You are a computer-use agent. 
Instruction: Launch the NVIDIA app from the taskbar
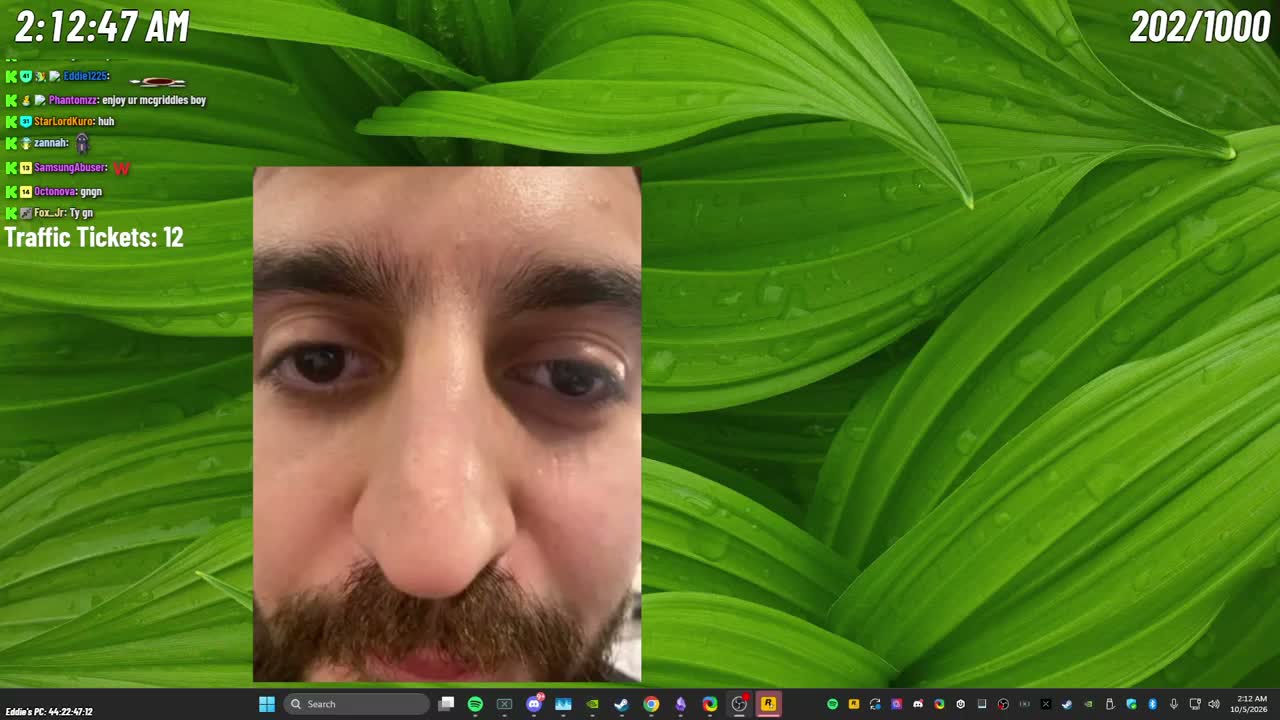click(593, 704)
